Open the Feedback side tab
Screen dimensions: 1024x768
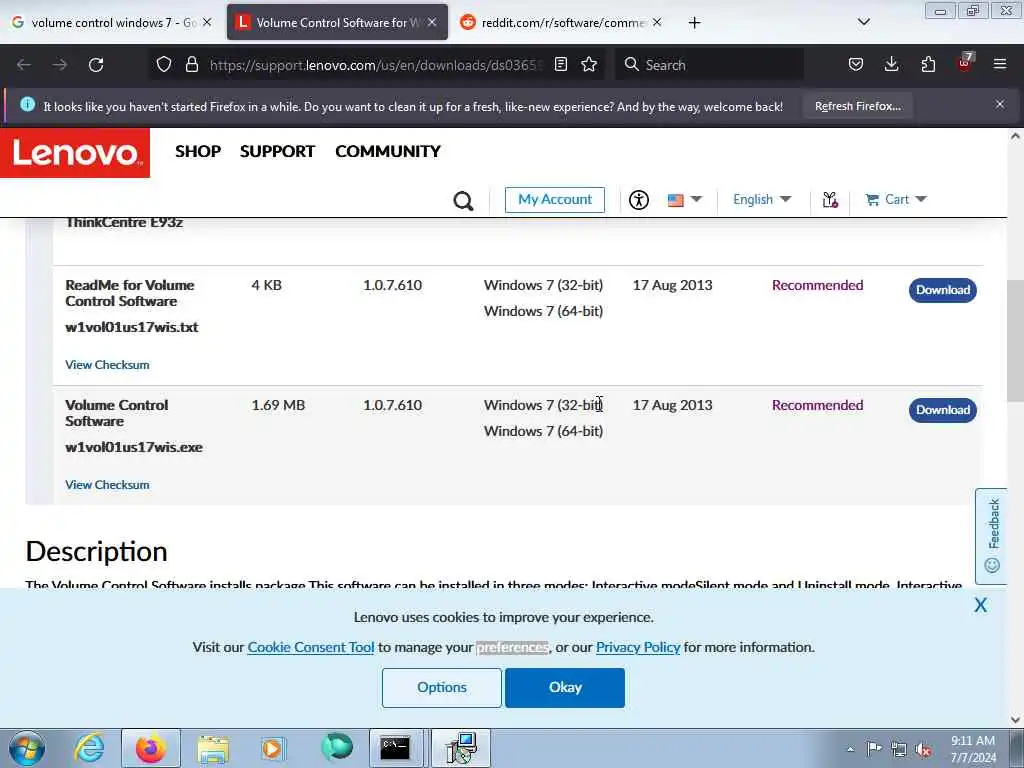(991, 536)
